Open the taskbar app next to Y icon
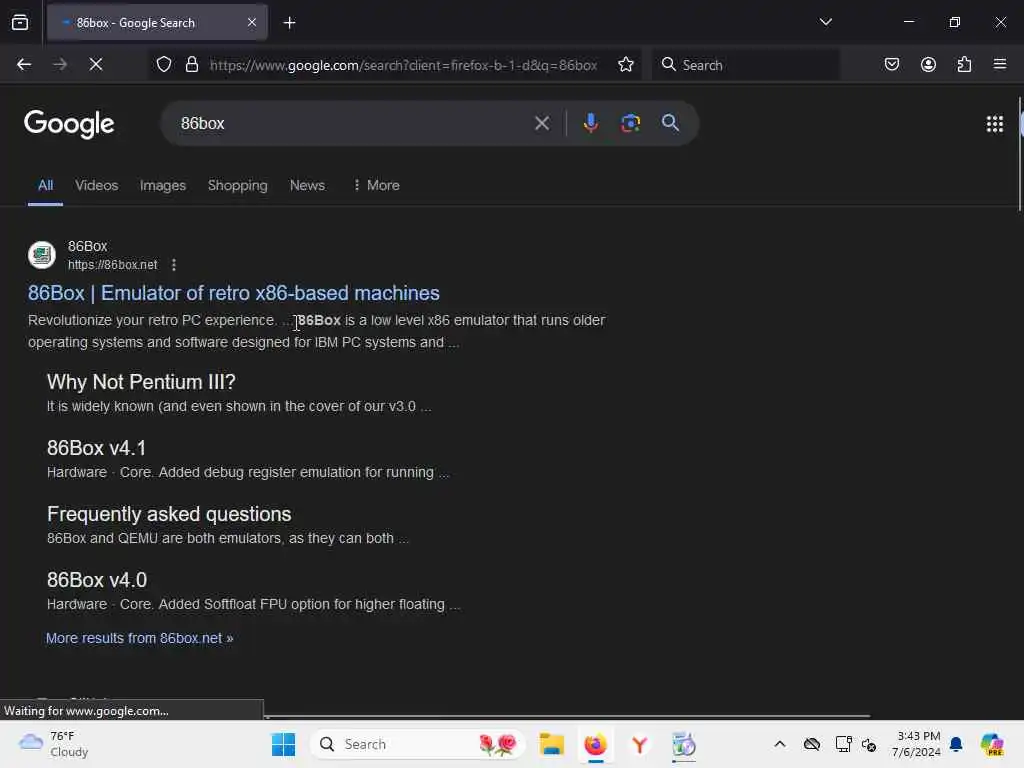Image resolution: width=1024 pixels, height=768 pixels. 684,744
